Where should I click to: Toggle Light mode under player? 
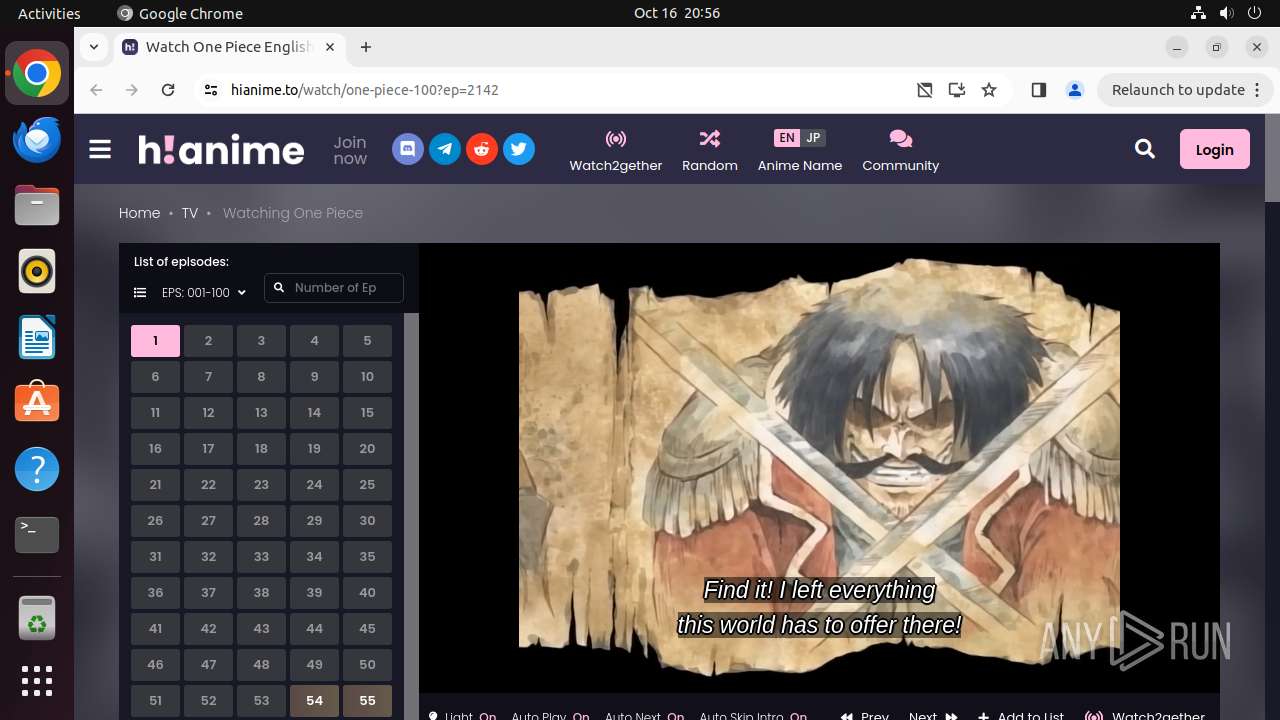click(463, 716)
